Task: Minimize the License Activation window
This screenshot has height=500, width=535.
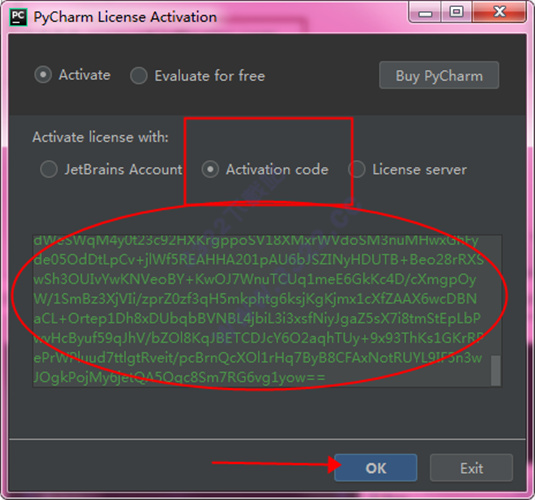Action: coord(425,12)
